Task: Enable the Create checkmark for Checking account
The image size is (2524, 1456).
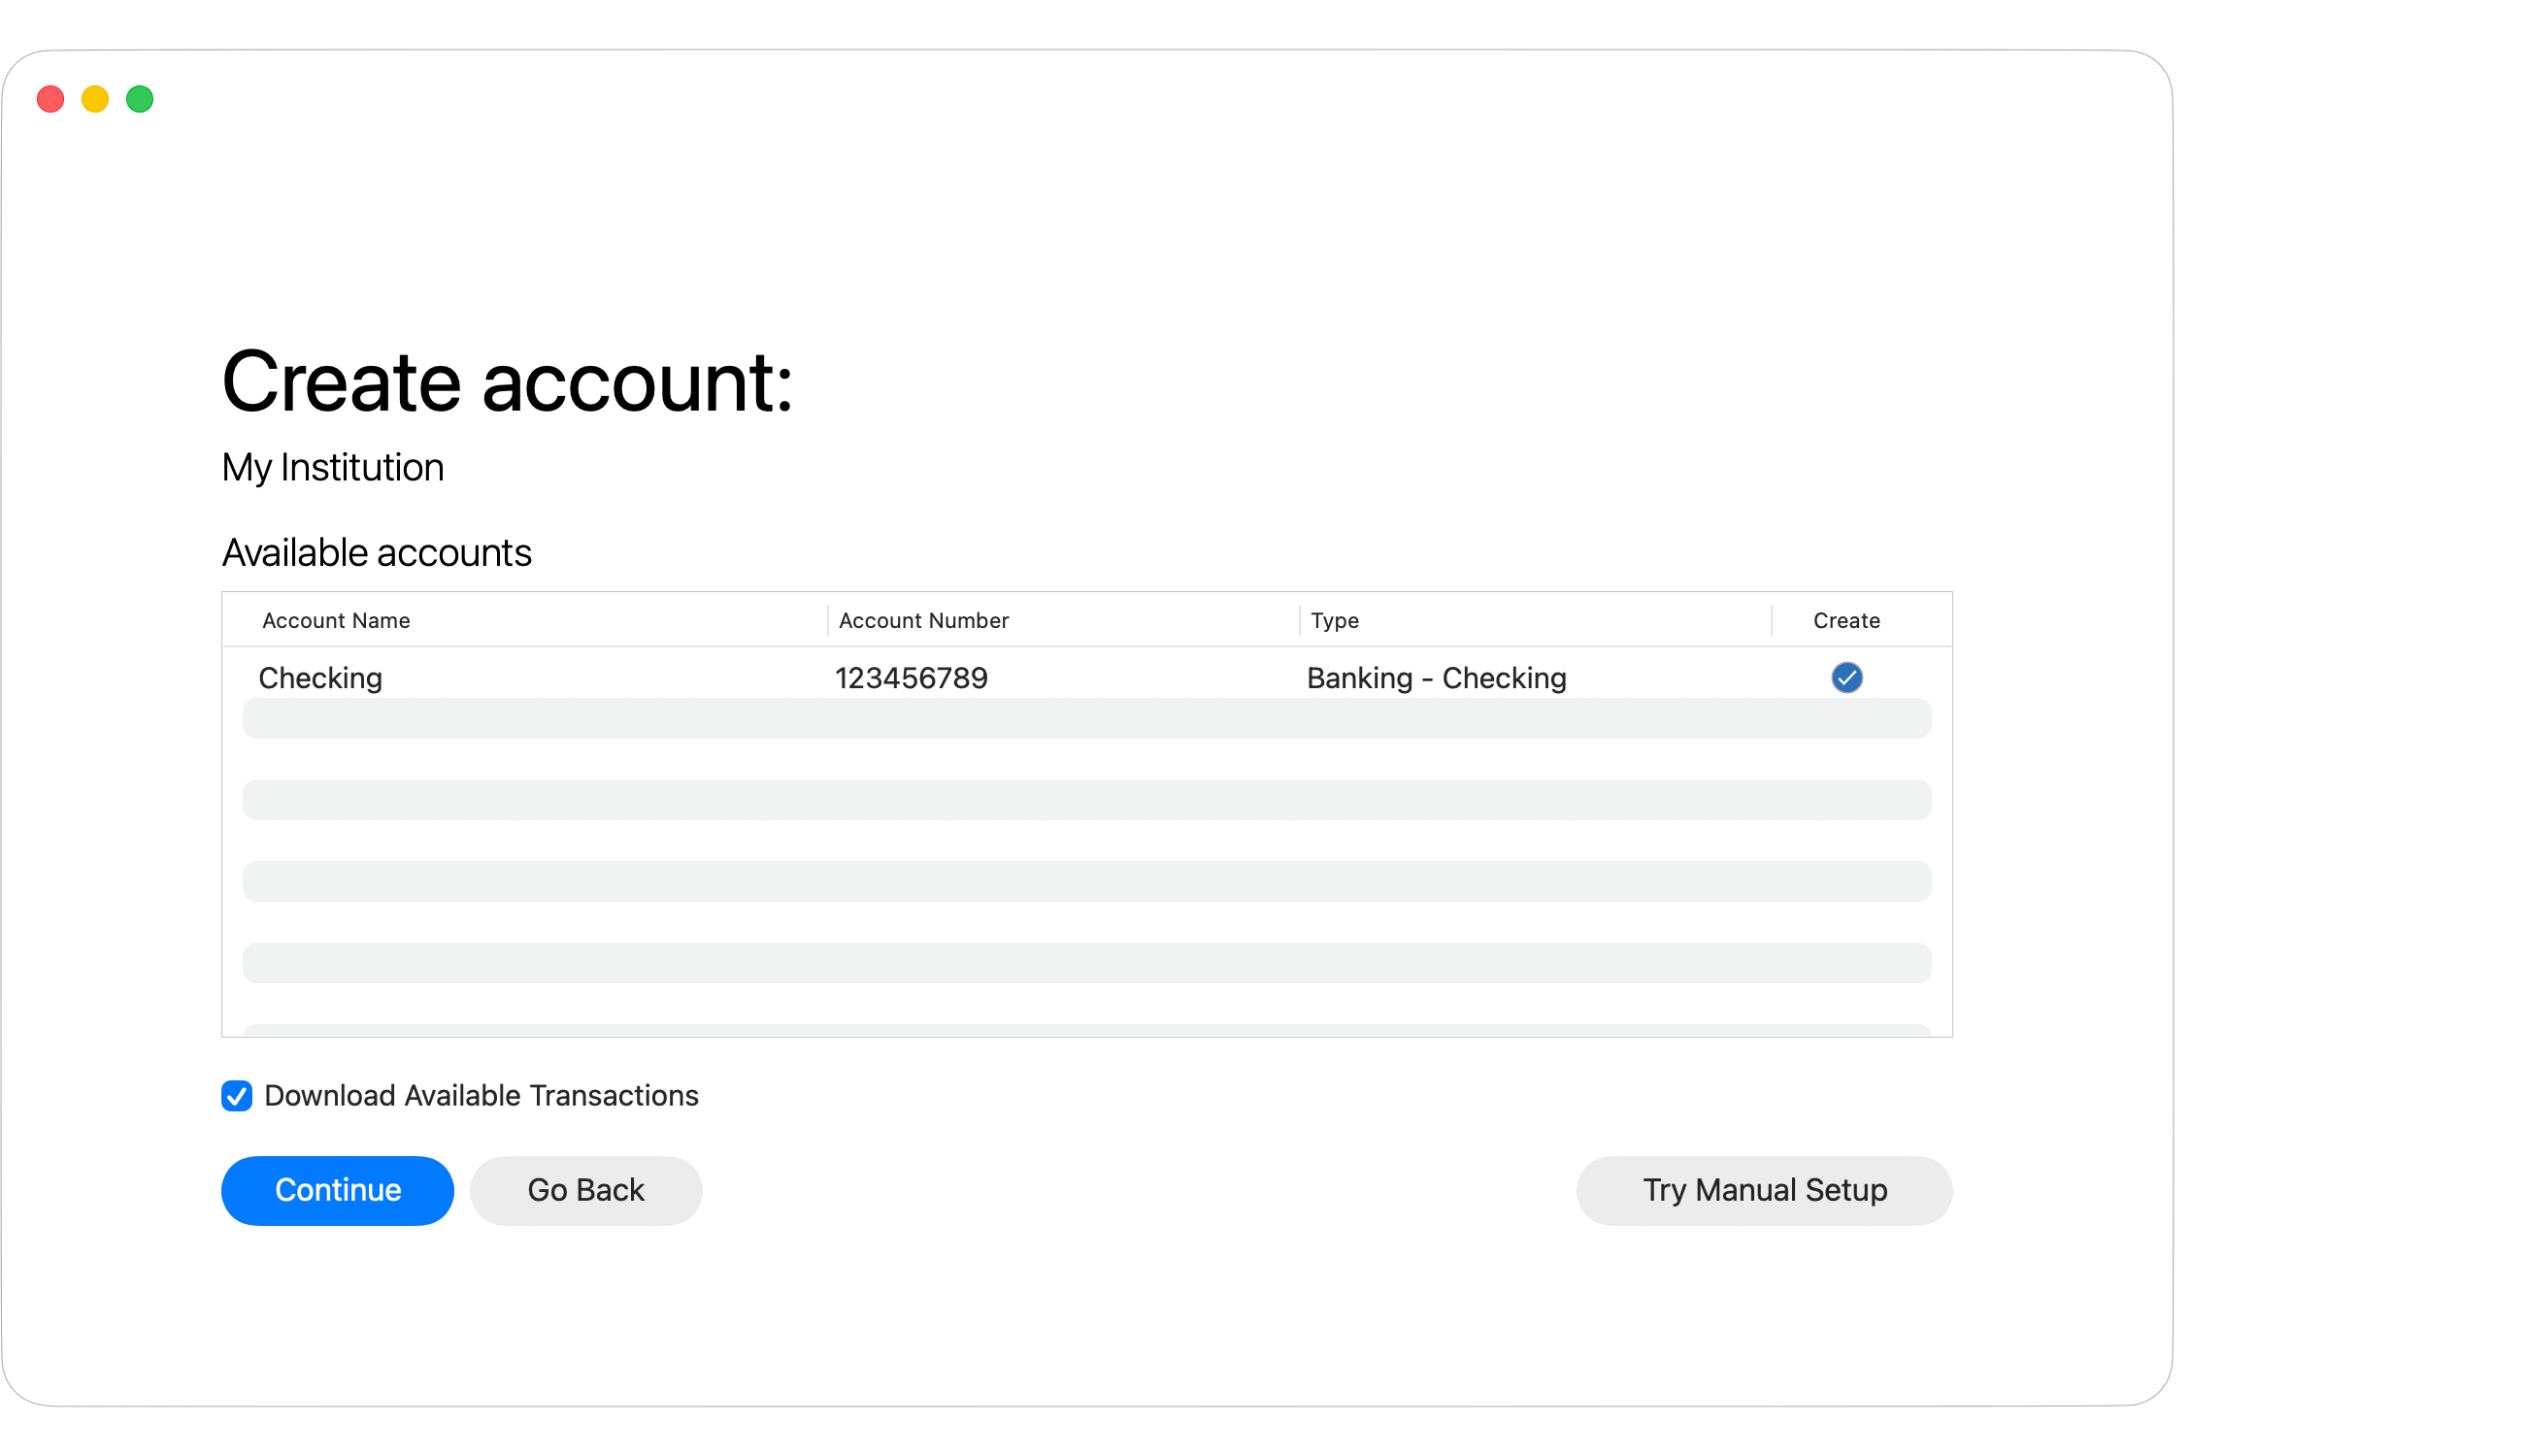Action: pos(1846,678)
